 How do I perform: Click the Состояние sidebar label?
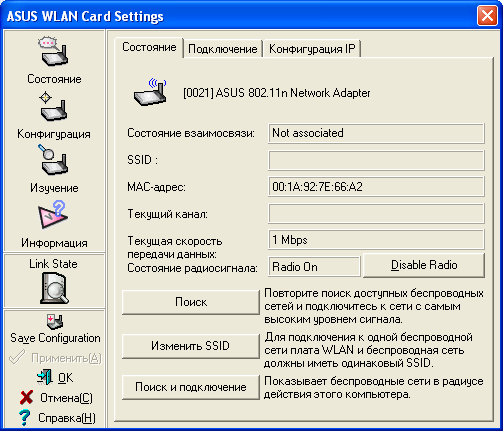click(54, 79)
